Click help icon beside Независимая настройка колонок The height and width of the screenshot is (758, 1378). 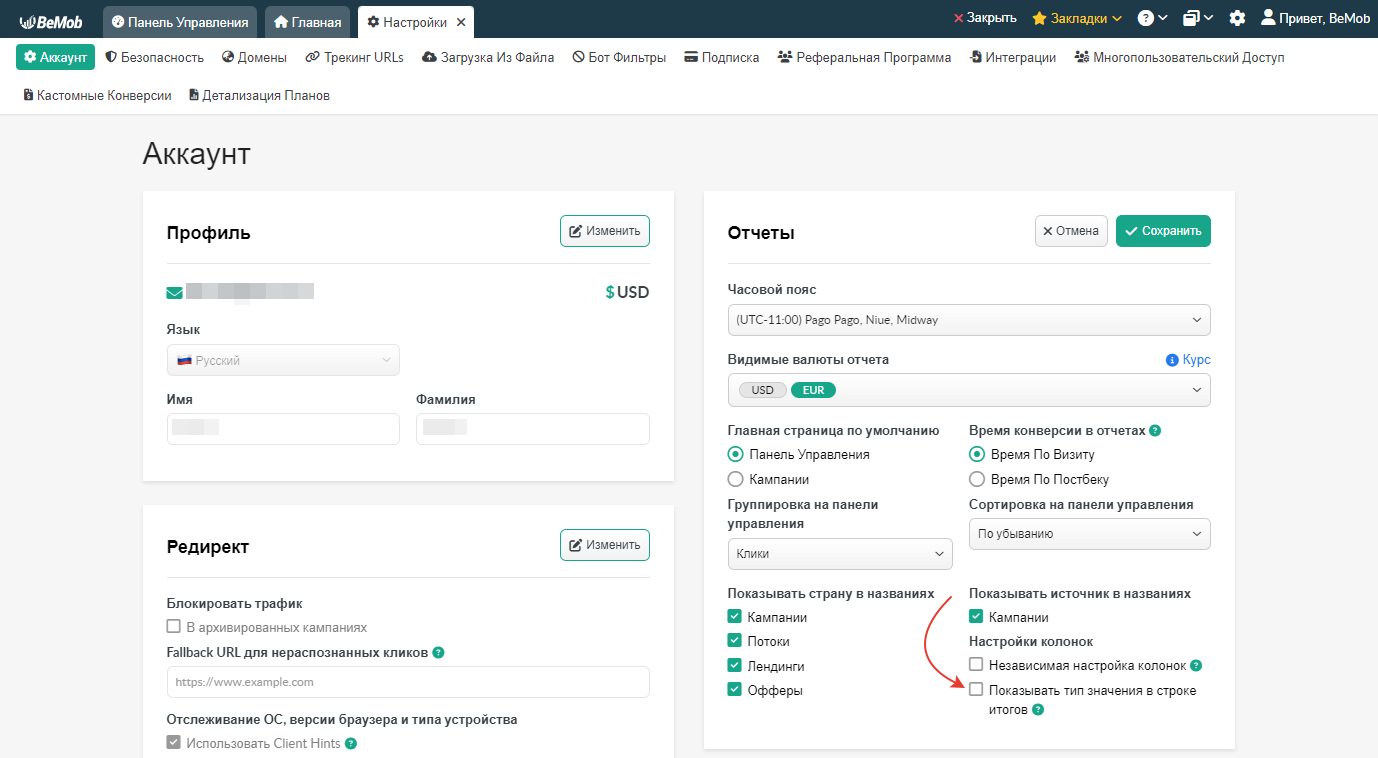point(1196,665)
